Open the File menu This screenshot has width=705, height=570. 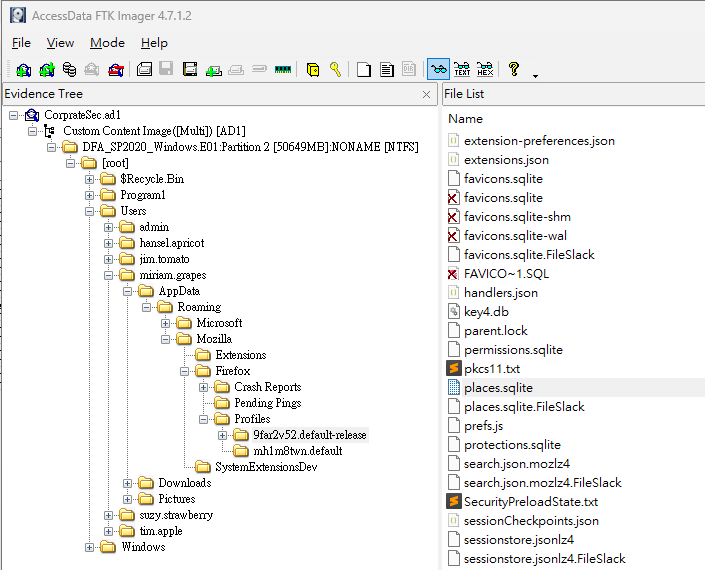[21, 43]
